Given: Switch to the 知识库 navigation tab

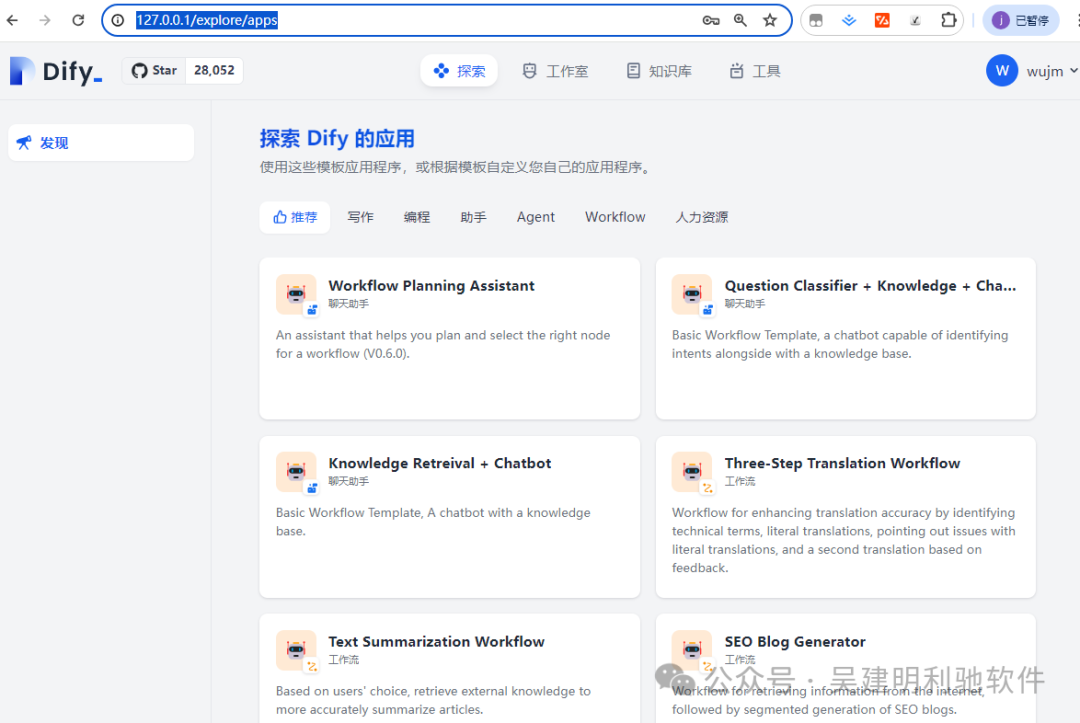Looking at the screenshot, I should [x=659, y=71].
